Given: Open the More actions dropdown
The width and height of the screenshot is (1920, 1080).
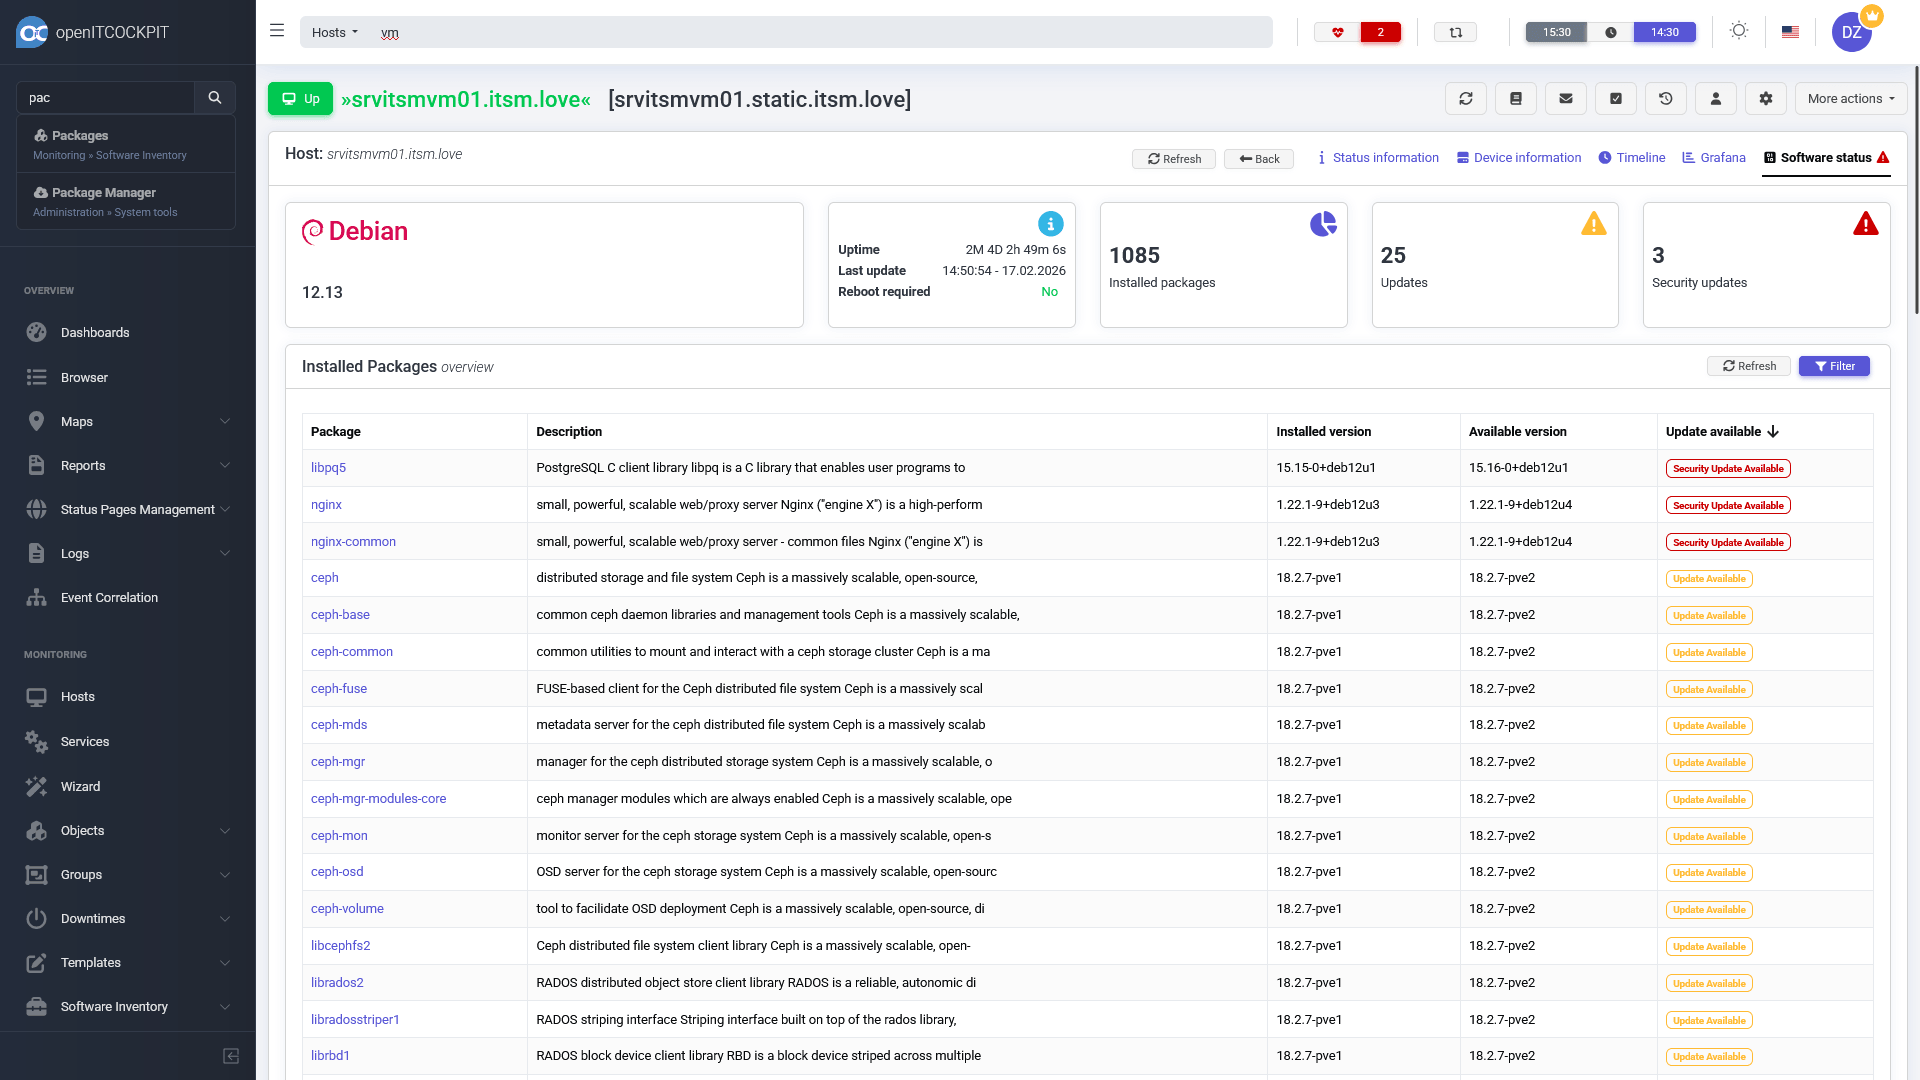Looking at the screenshot, I should [1851, 99].
